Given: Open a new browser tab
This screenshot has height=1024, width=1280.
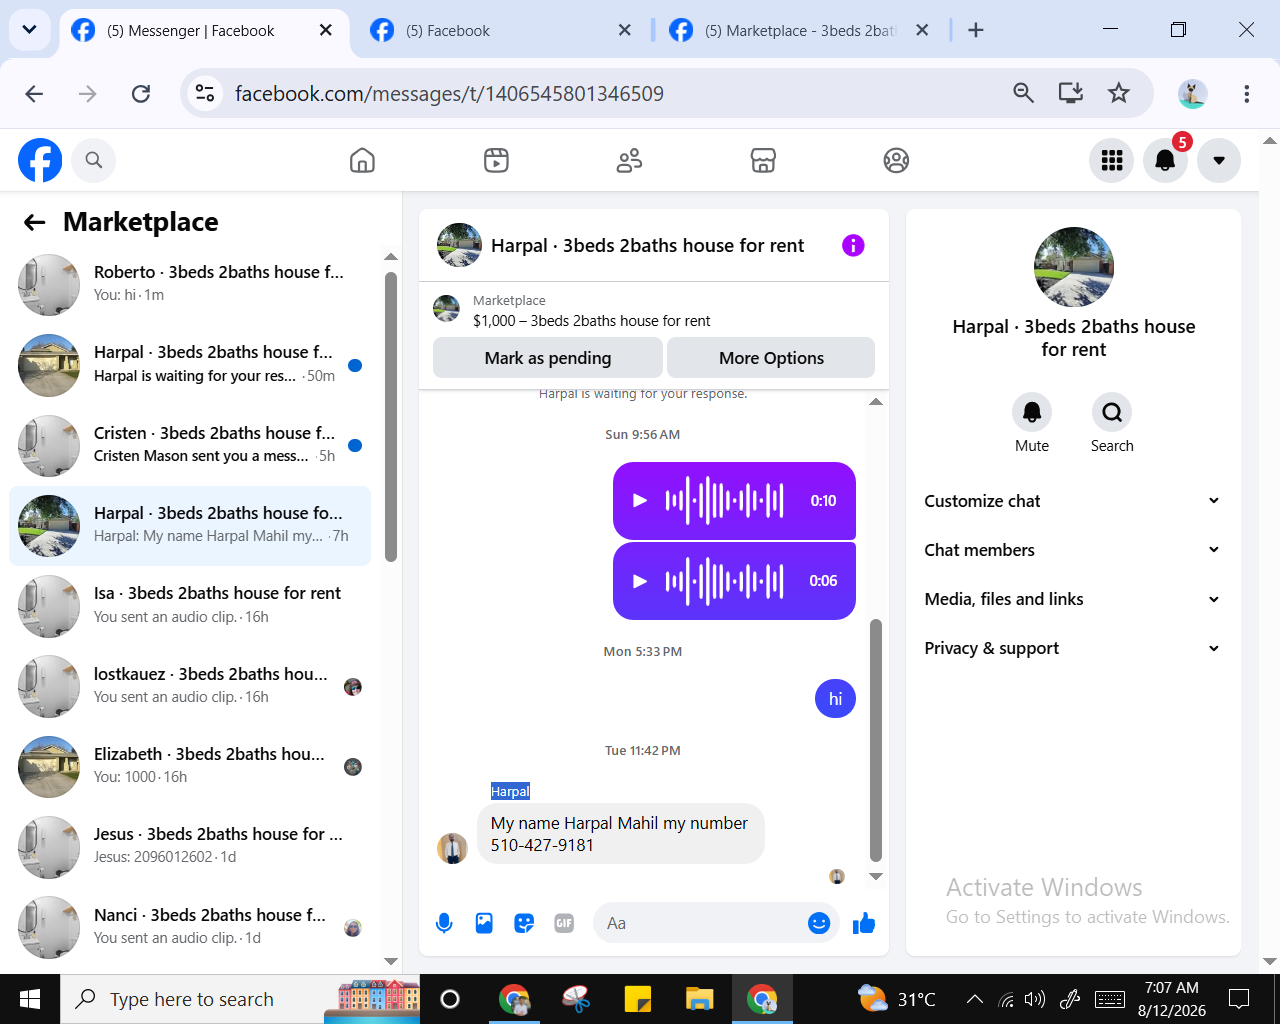Looking at the screenshot, I should [976, 30].
